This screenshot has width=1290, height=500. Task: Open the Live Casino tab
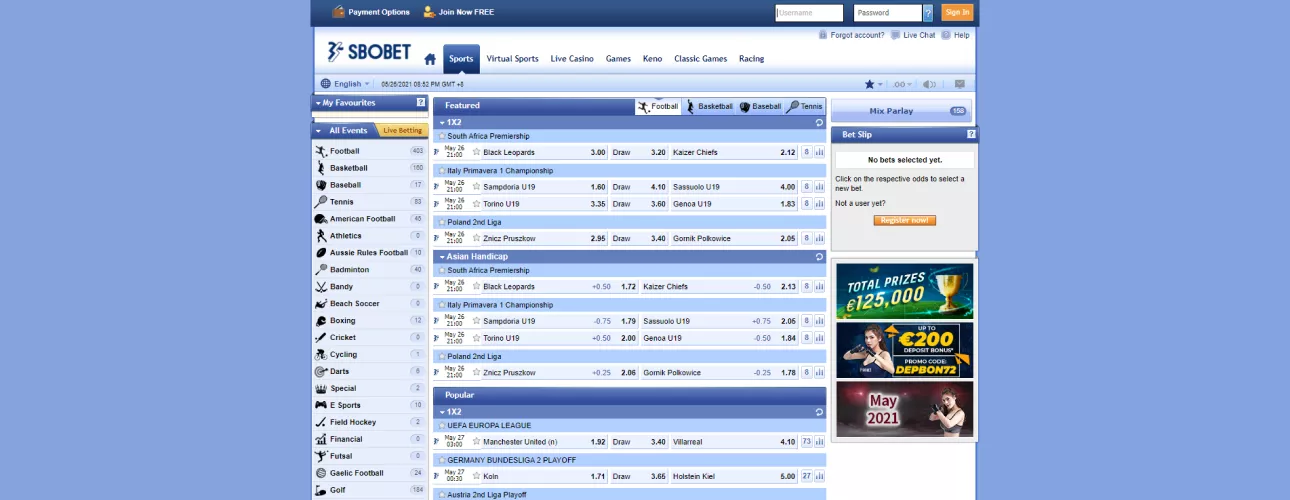[572, 59]
